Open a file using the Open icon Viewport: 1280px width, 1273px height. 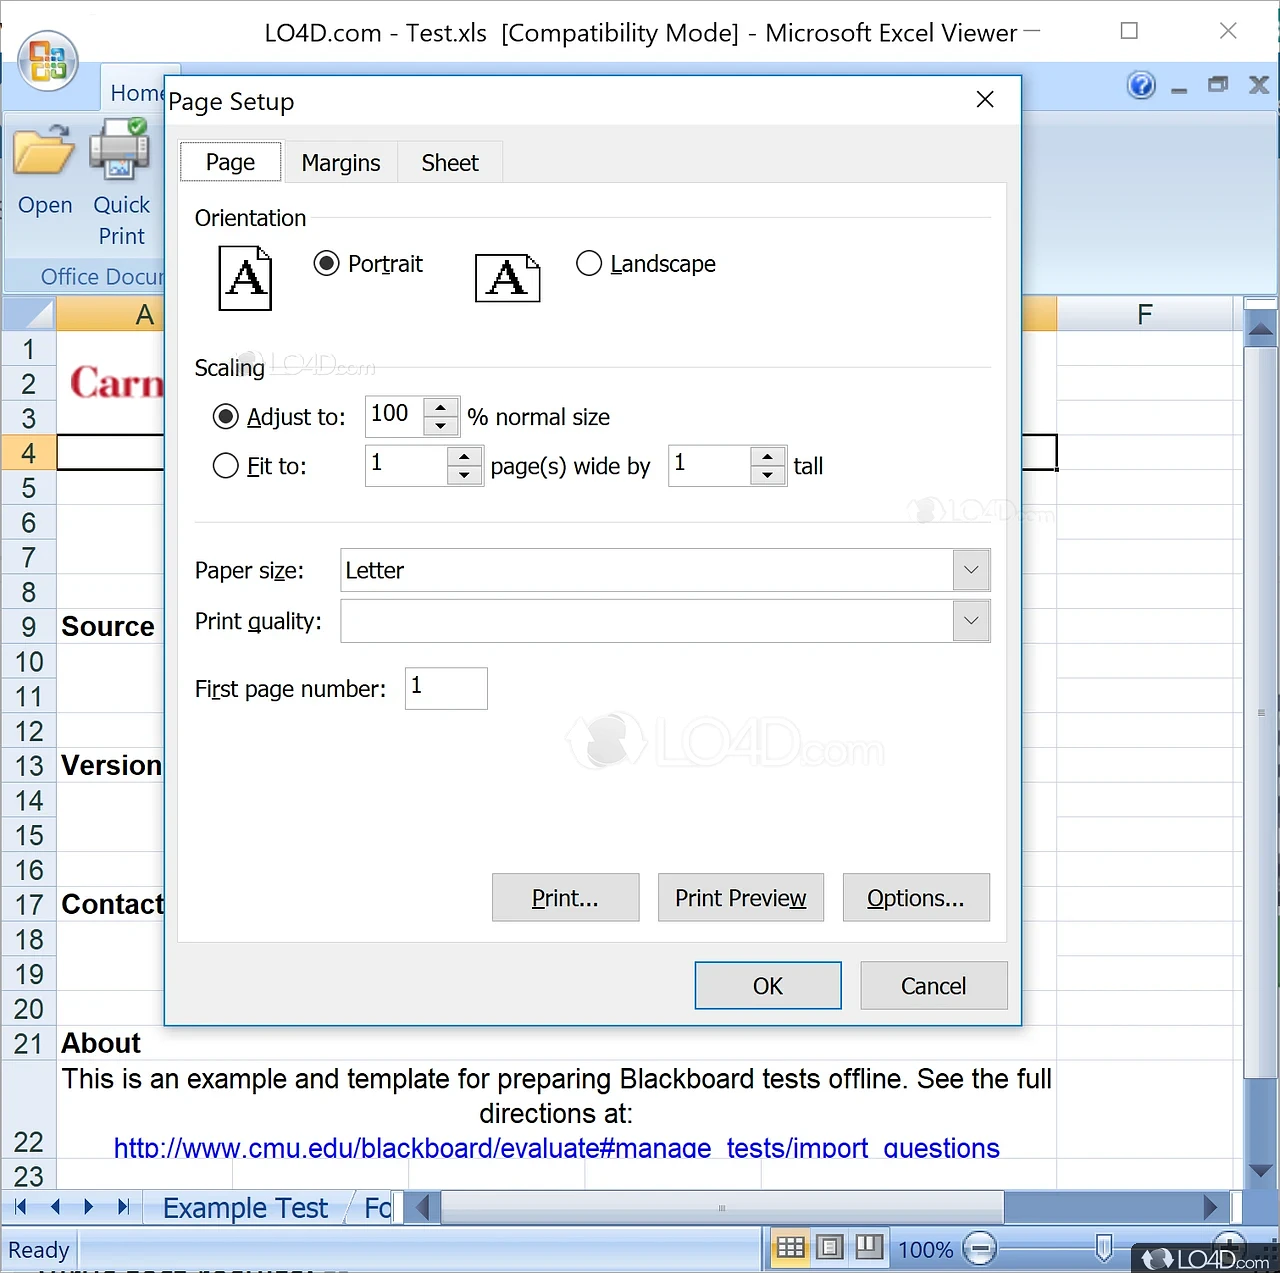pyautogui.click(x=44, y=160)
